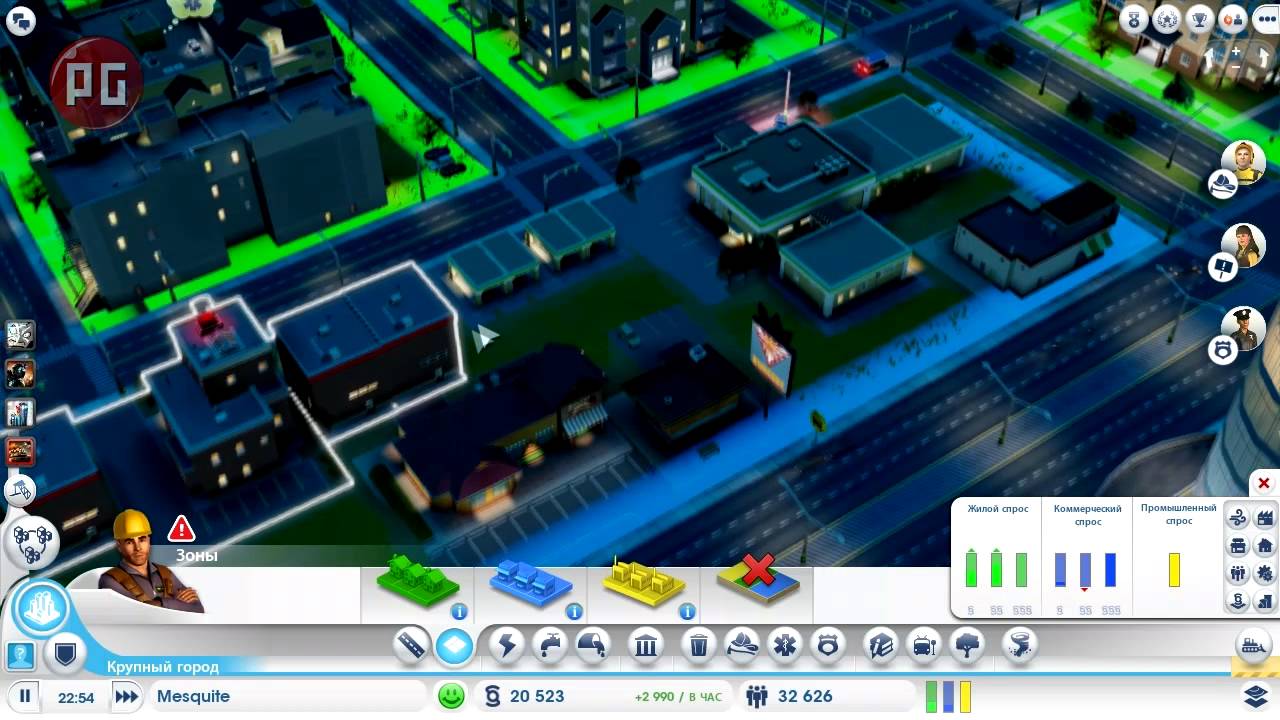The height and width of the screenshot is (720, 1280).
Task: Click the residential demand green bars
Action: click(996, 569)
